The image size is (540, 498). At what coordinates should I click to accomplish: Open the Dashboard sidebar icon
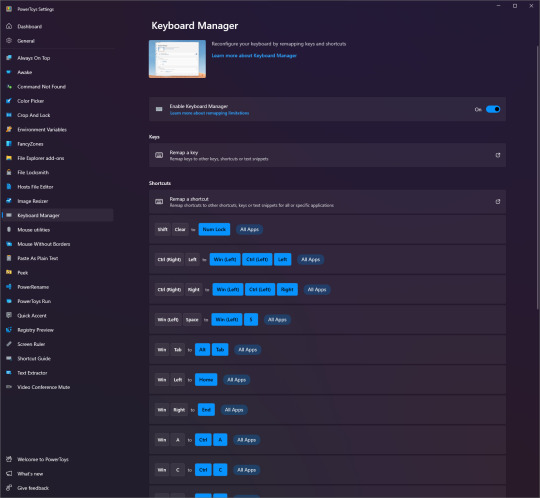[9, 26]
